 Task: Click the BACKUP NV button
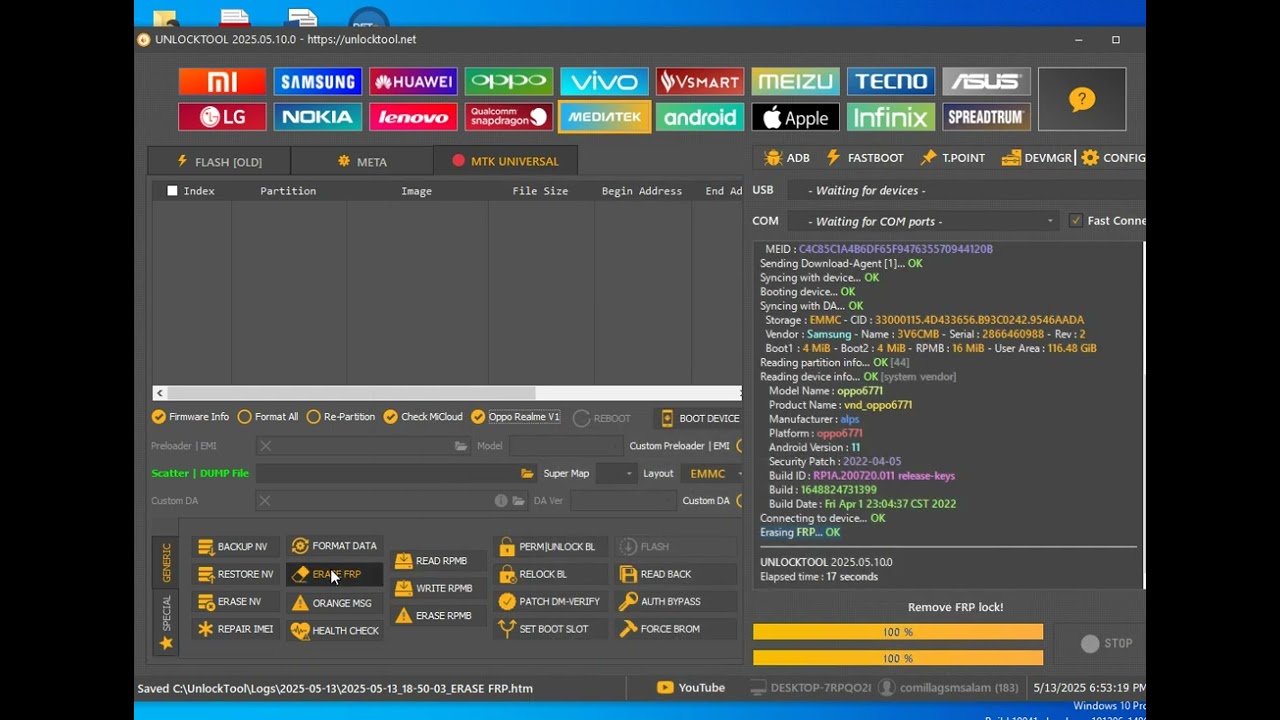(x=233, y=547)
